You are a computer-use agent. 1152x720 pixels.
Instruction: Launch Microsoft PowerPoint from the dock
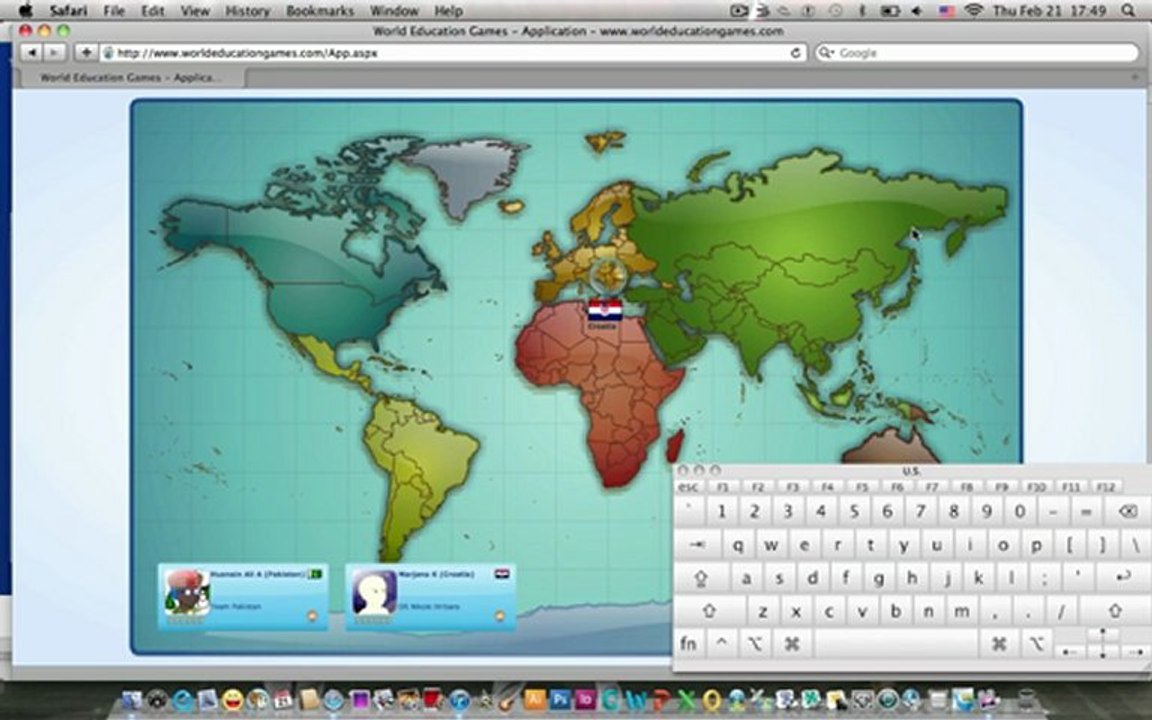click(662, 699)
